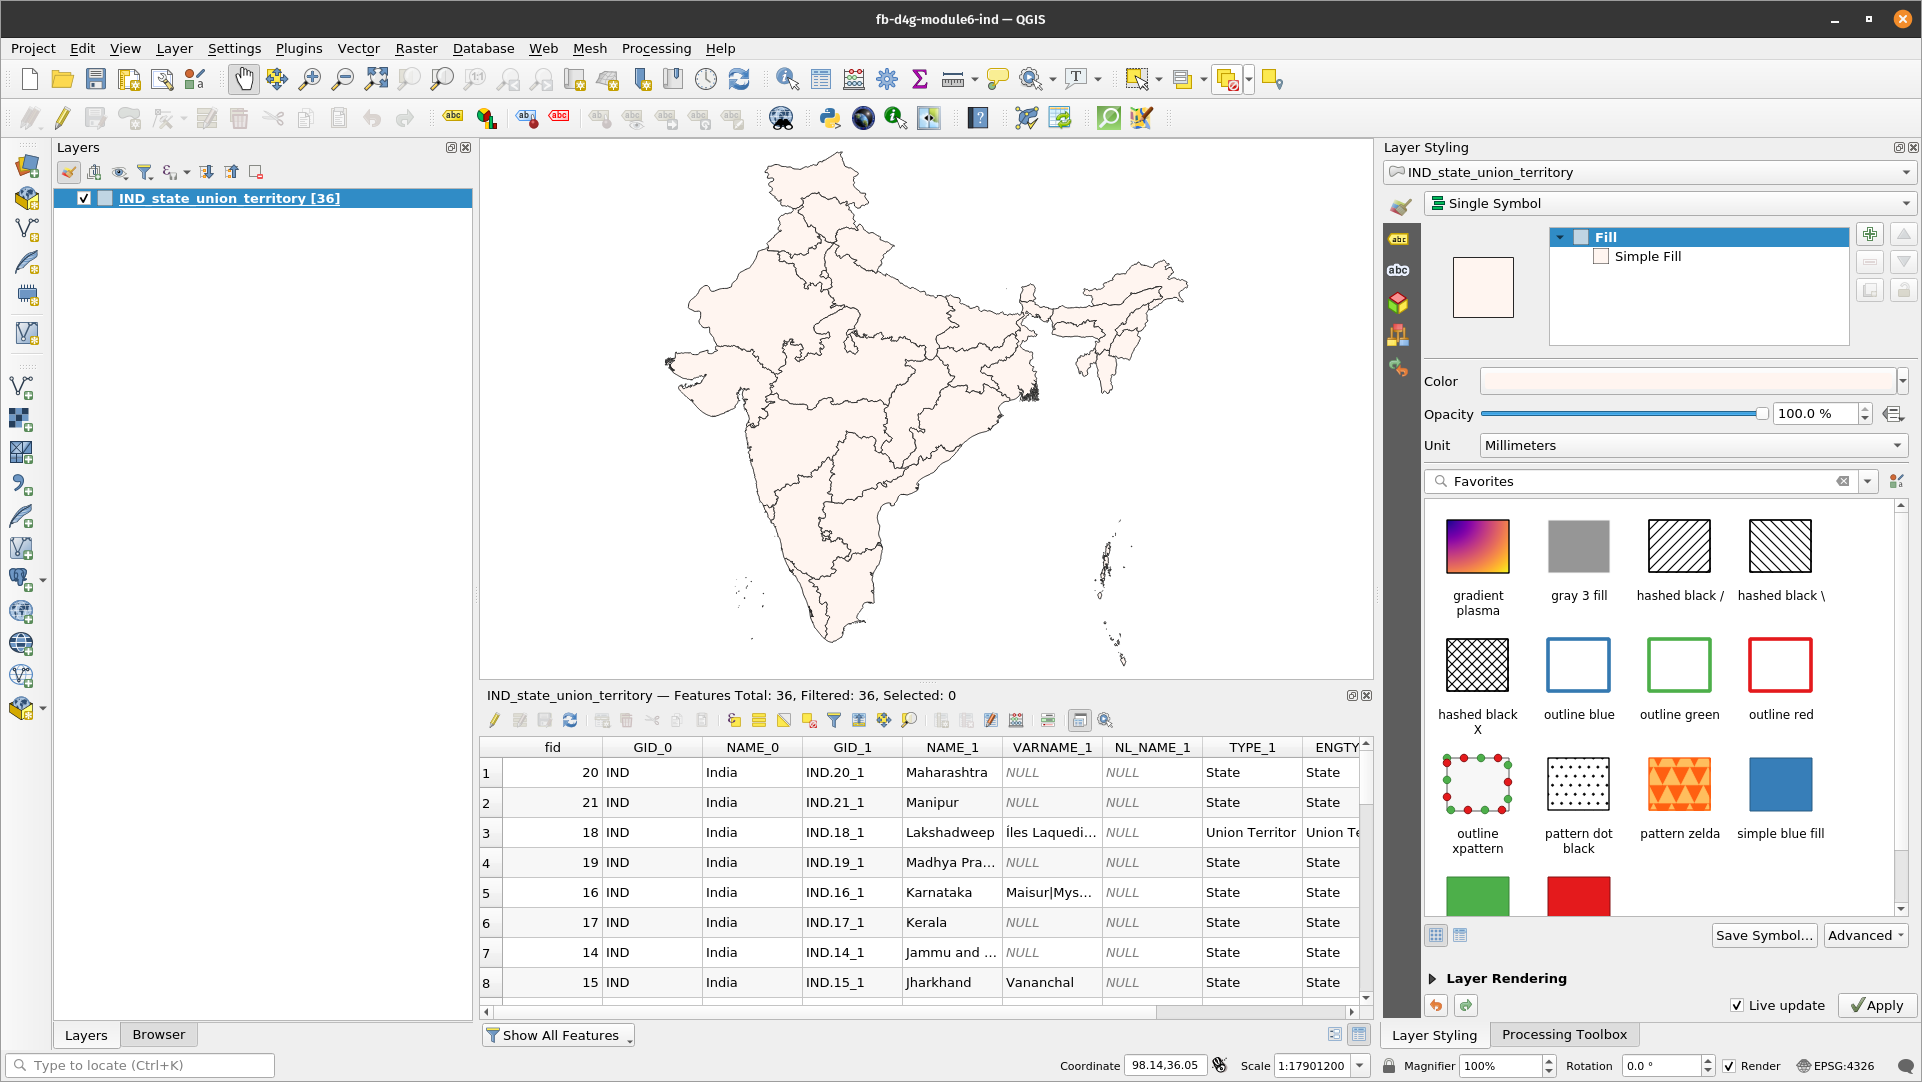Screen dimensions: 1922x1082
Task: Open the Processing menu
Action: 656,48
